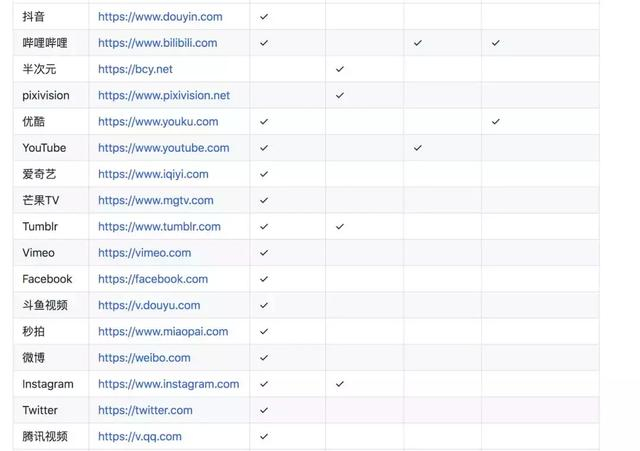
Task: Open the iqiyi.com link
Action: pos(153,174)
